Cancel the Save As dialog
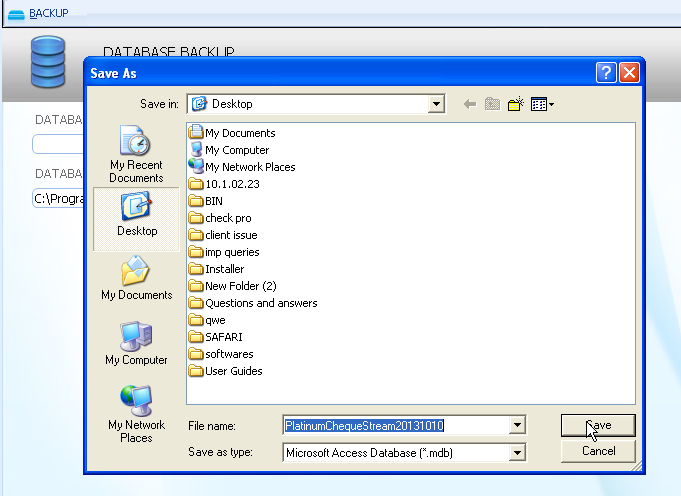Viewport: 681px width, 496px height. click(598, 451)
